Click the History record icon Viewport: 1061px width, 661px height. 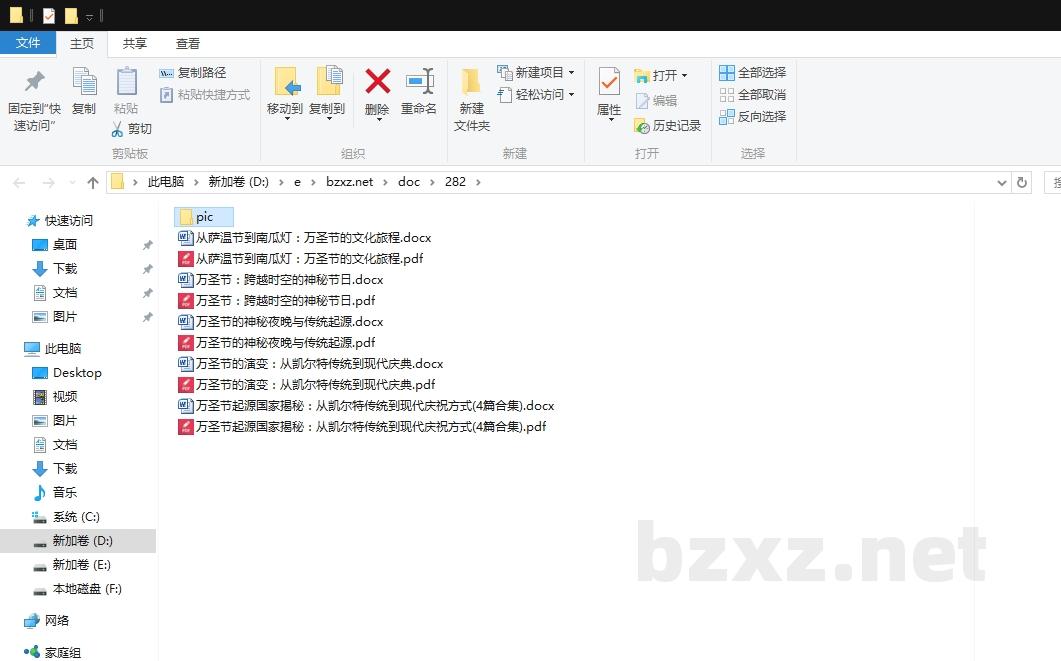(642, 126)
